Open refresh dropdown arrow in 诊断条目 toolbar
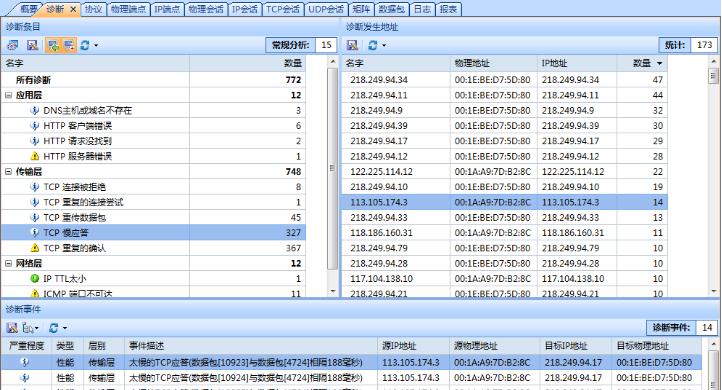The width and height of the screenshot is (722, 390). (96, 45)
